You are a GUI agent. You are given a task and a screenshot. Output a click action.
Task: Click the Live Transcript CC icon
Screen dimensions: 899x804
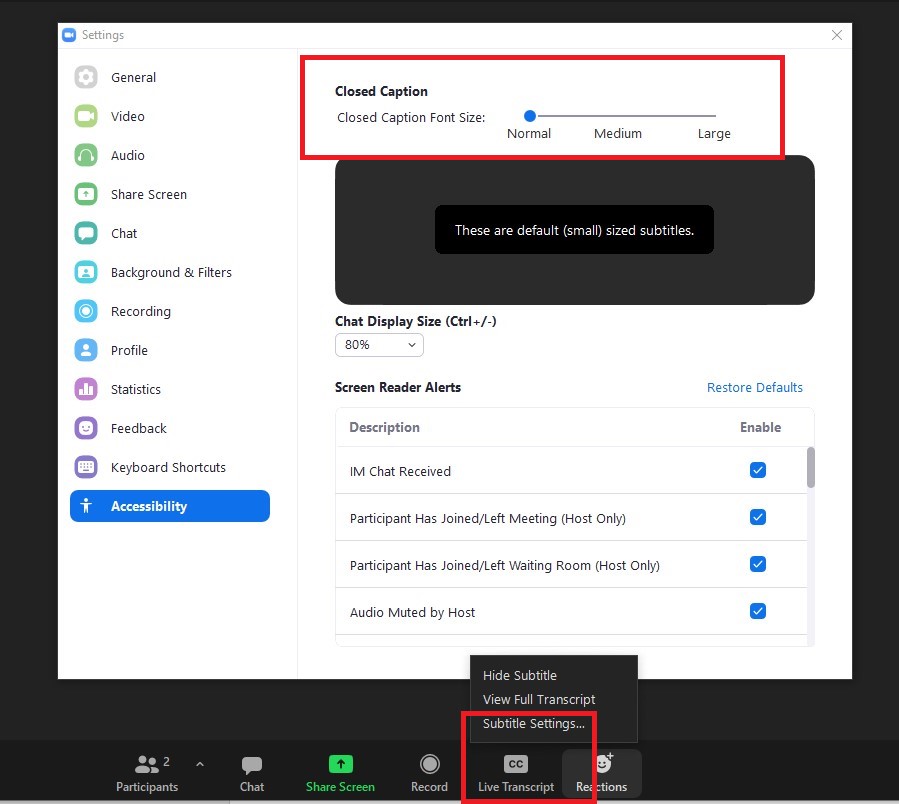pos(515,764)
